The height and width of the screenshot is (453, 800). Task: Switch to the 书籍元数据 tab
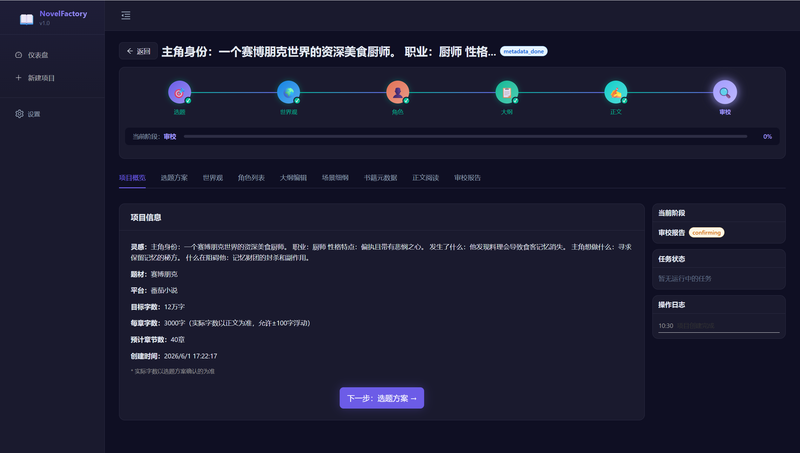coord(381,178)
